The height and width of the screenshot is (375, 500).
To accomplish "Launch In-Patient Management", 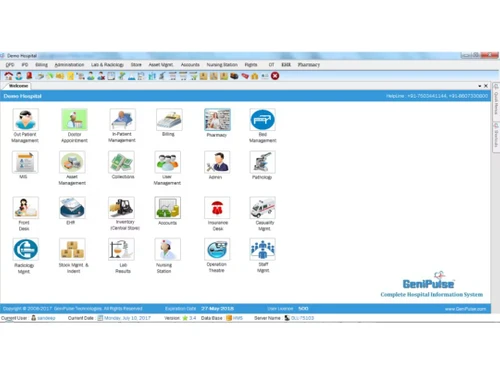I will [x=122, y=119].
